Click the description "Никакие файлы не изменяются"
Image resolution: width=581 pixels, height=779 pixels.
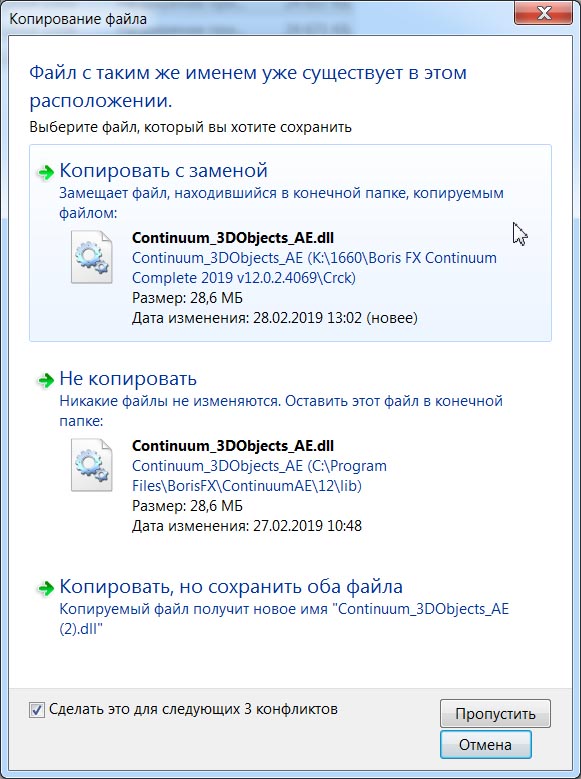click(281, 410)
